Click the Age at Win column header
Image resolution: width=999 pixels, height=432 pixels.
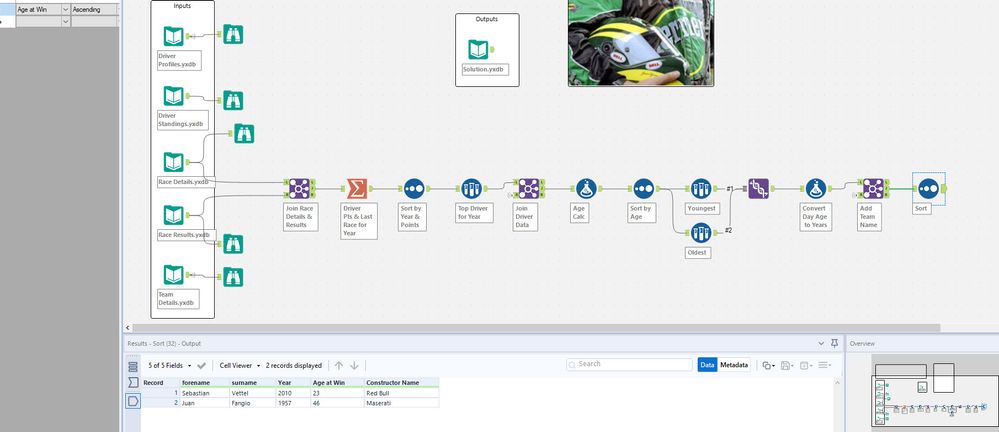click(x=338, y=382)
